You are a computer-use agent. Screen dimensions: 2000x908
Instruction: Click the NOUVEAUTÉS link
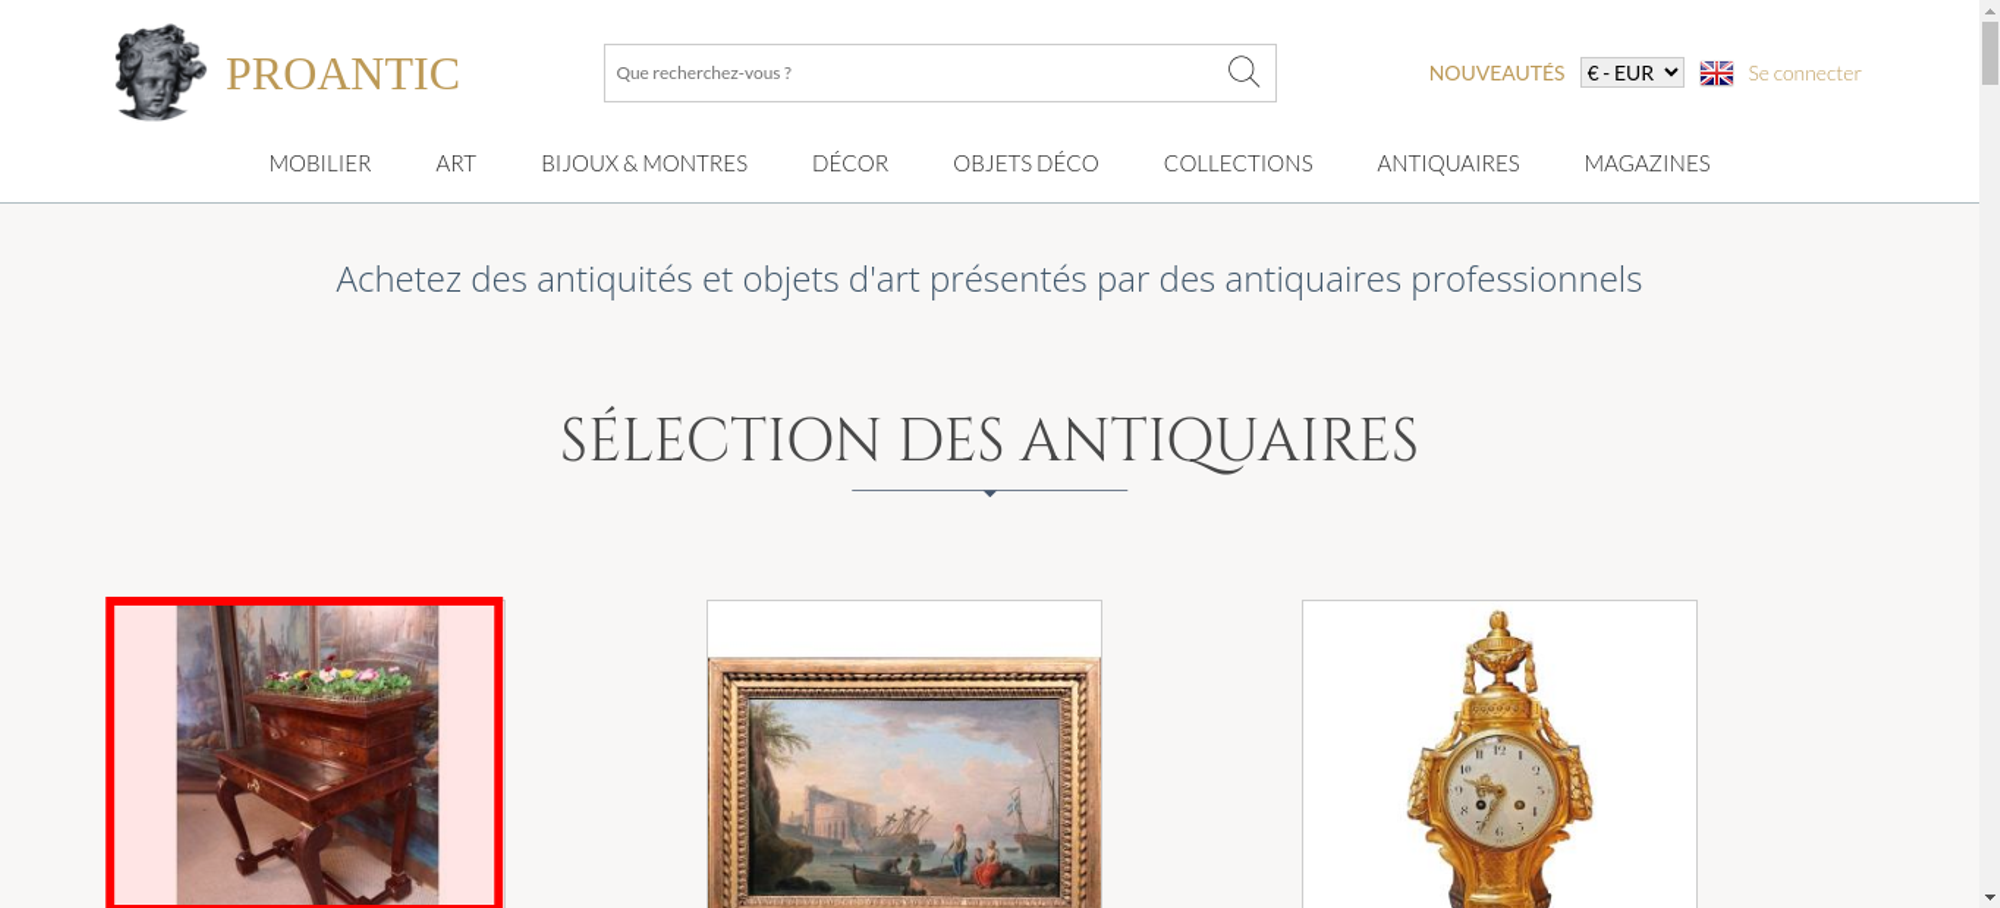1496,73
